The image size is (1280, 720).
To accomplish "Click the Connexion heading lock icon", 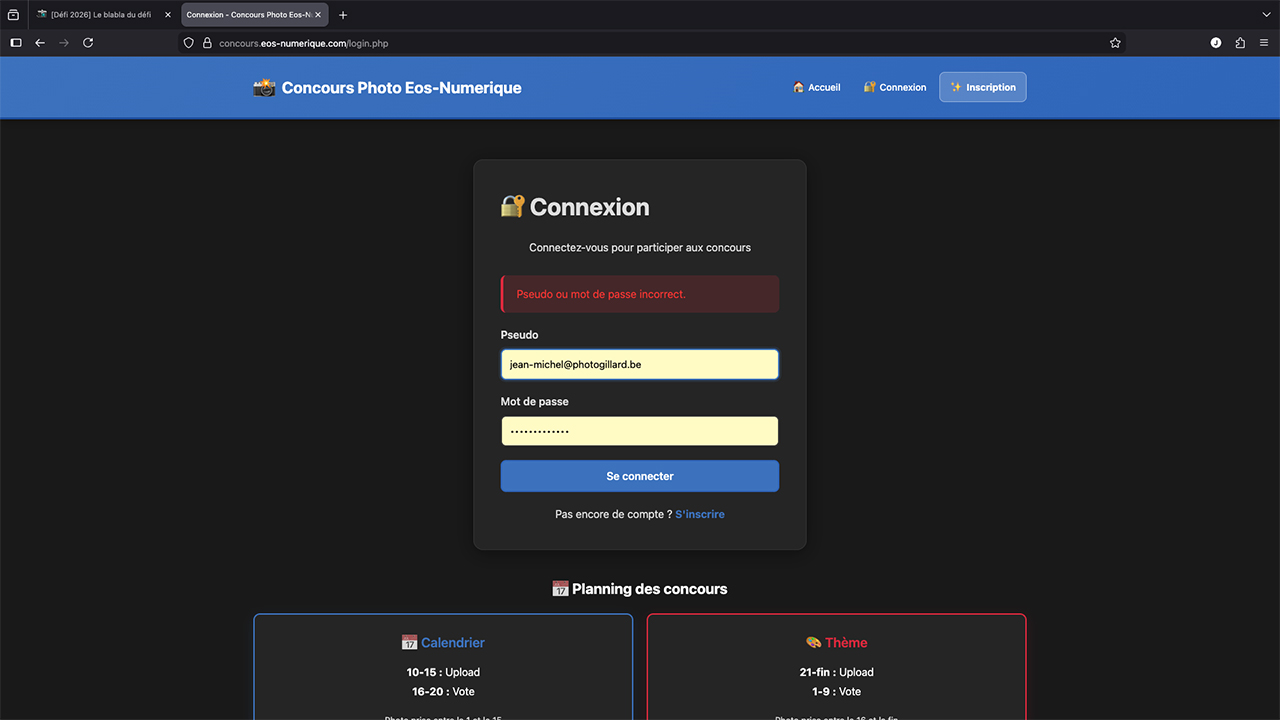I will pos(512,207).
